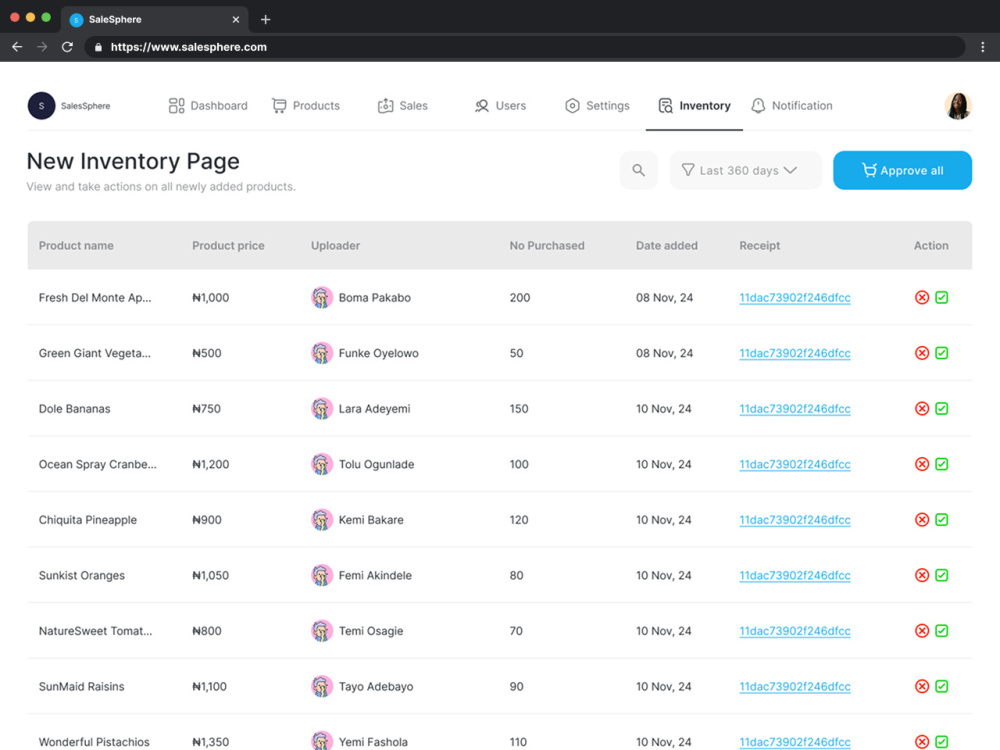Image resolution: width=1000 pixels, height=750 pixels.
Task: Click Femi Akindele's uploader avatar
Action: [322, 575]
